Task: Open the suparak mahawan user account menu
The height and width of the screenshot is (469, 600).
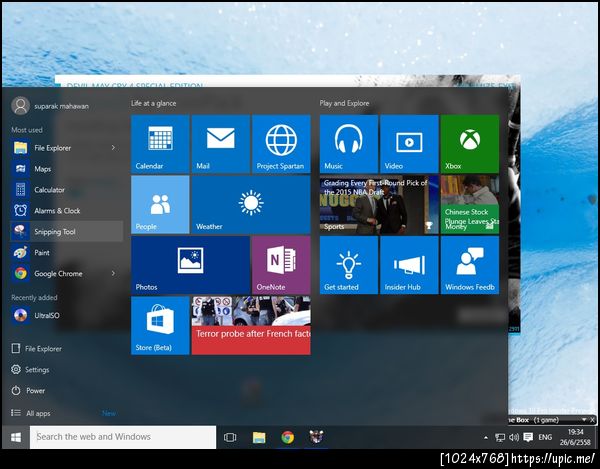Action: [x=50, y=106]
